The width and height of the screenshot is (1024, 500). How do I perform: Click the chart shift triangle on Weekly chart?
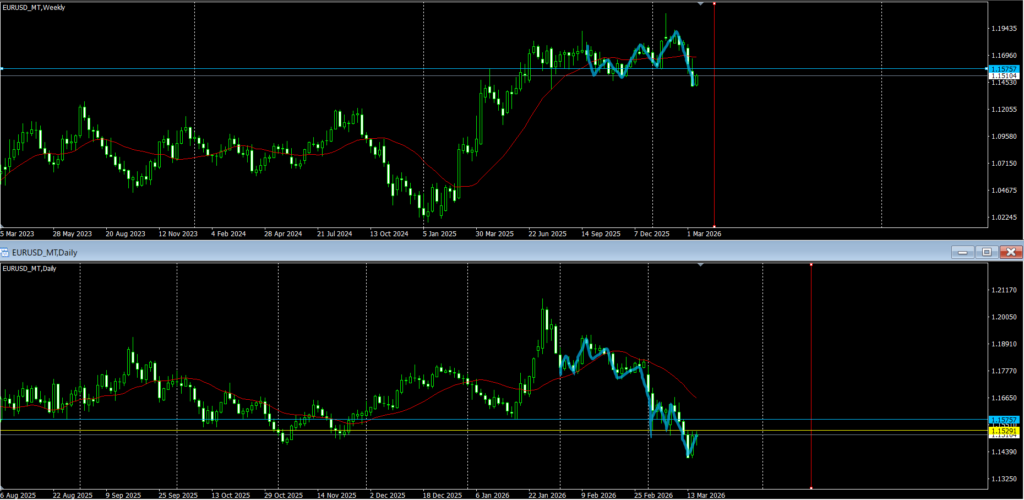pos(699,5)
